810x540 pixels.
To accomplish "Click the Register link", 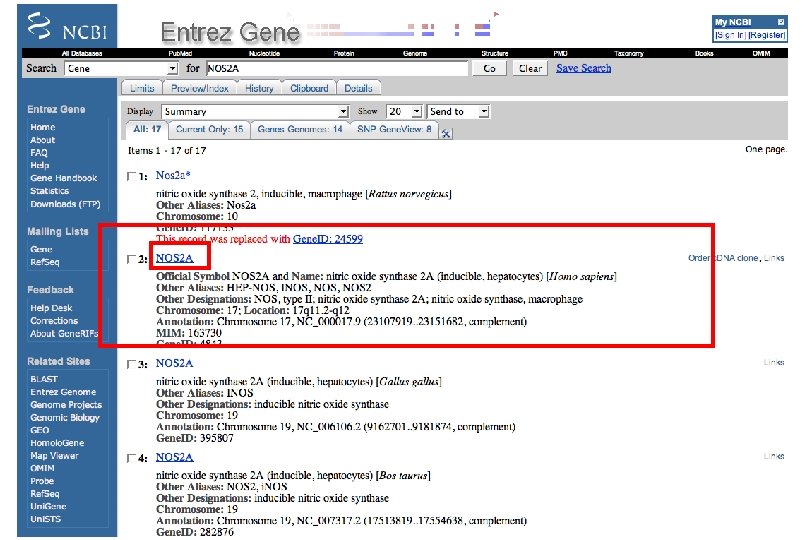I will pos(767,35).
